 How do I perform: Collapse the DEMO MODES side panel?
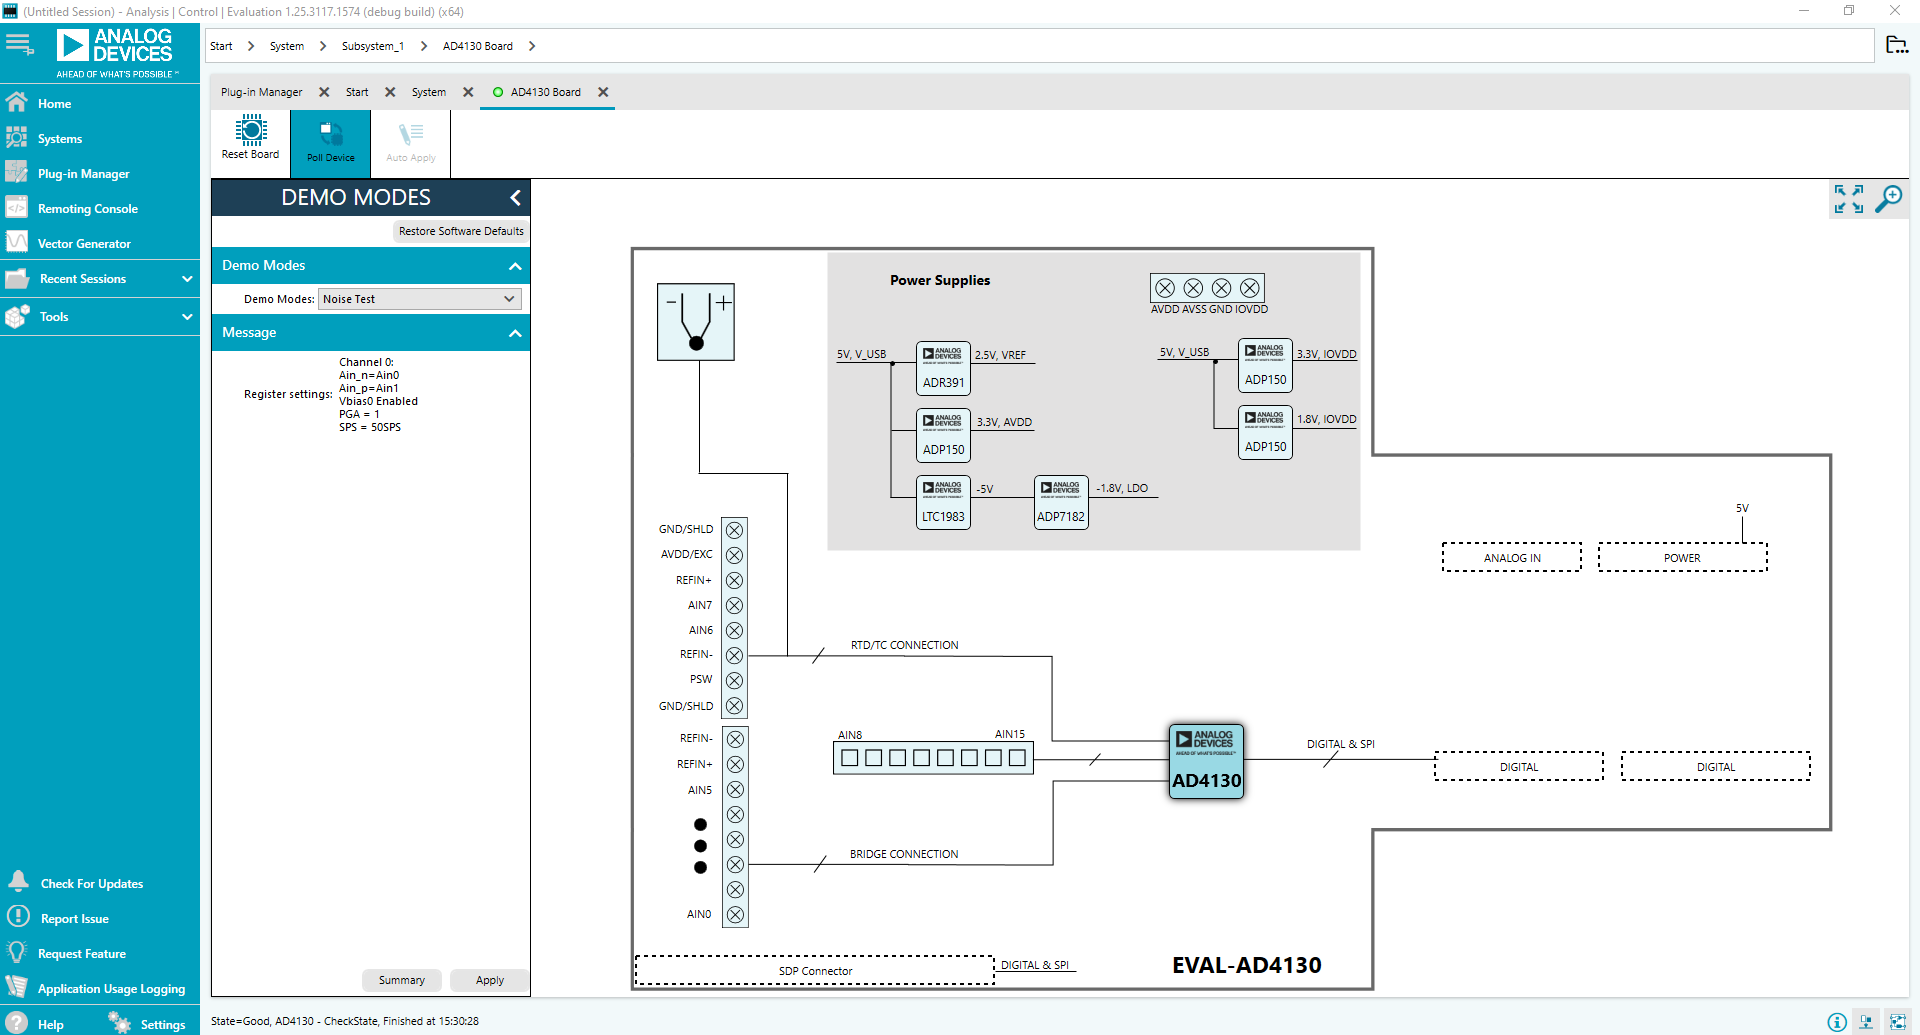coord(515,198)
